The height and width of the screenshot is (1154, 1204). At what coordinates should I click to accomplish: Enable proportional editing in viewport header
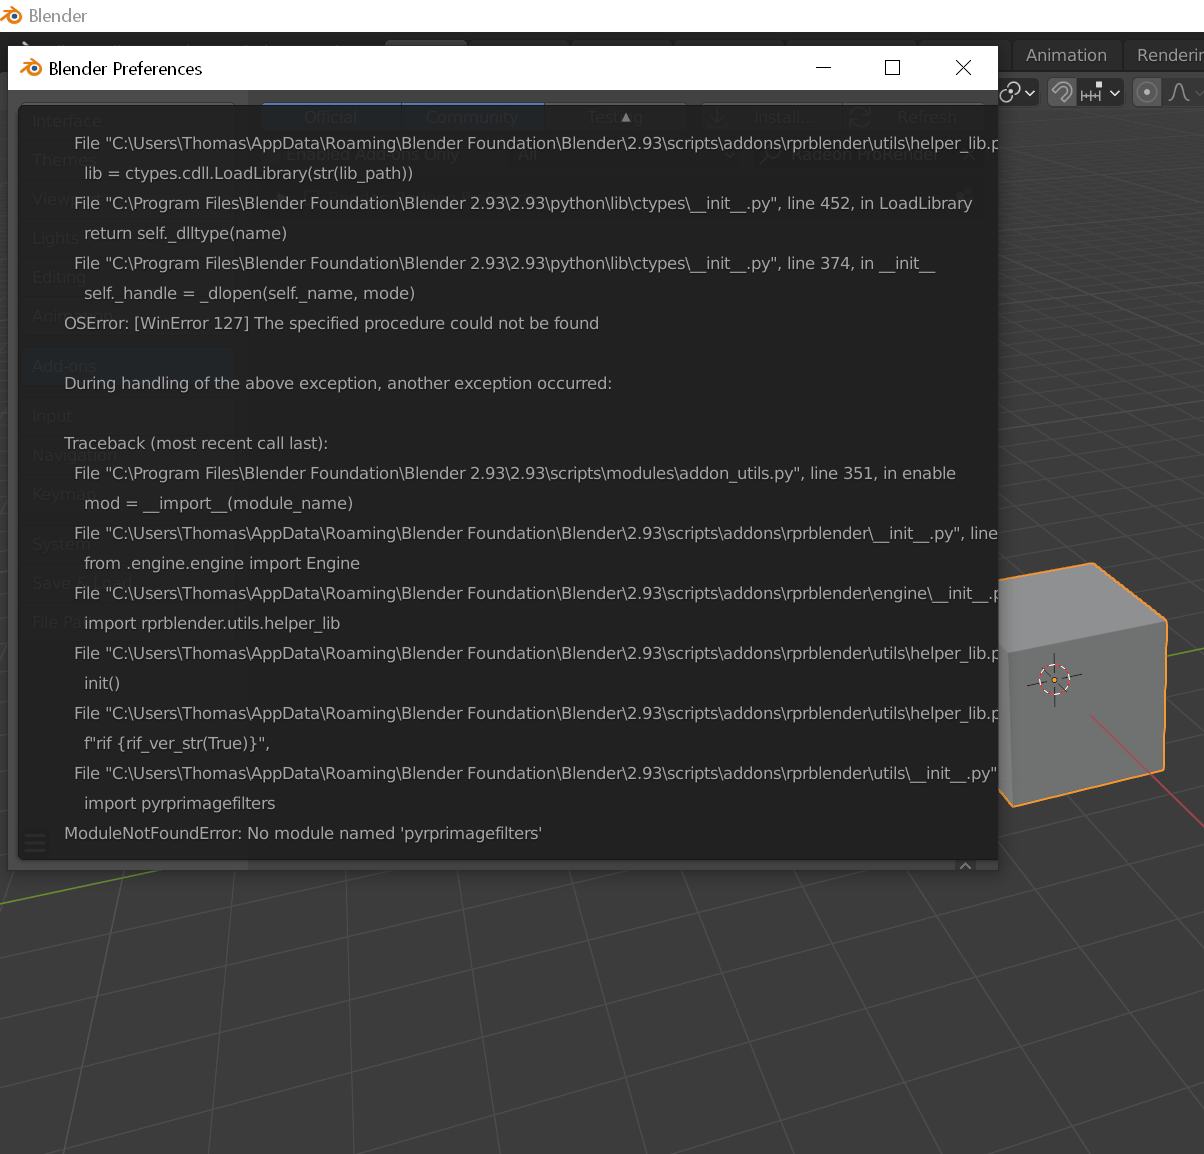point(1146,92)
